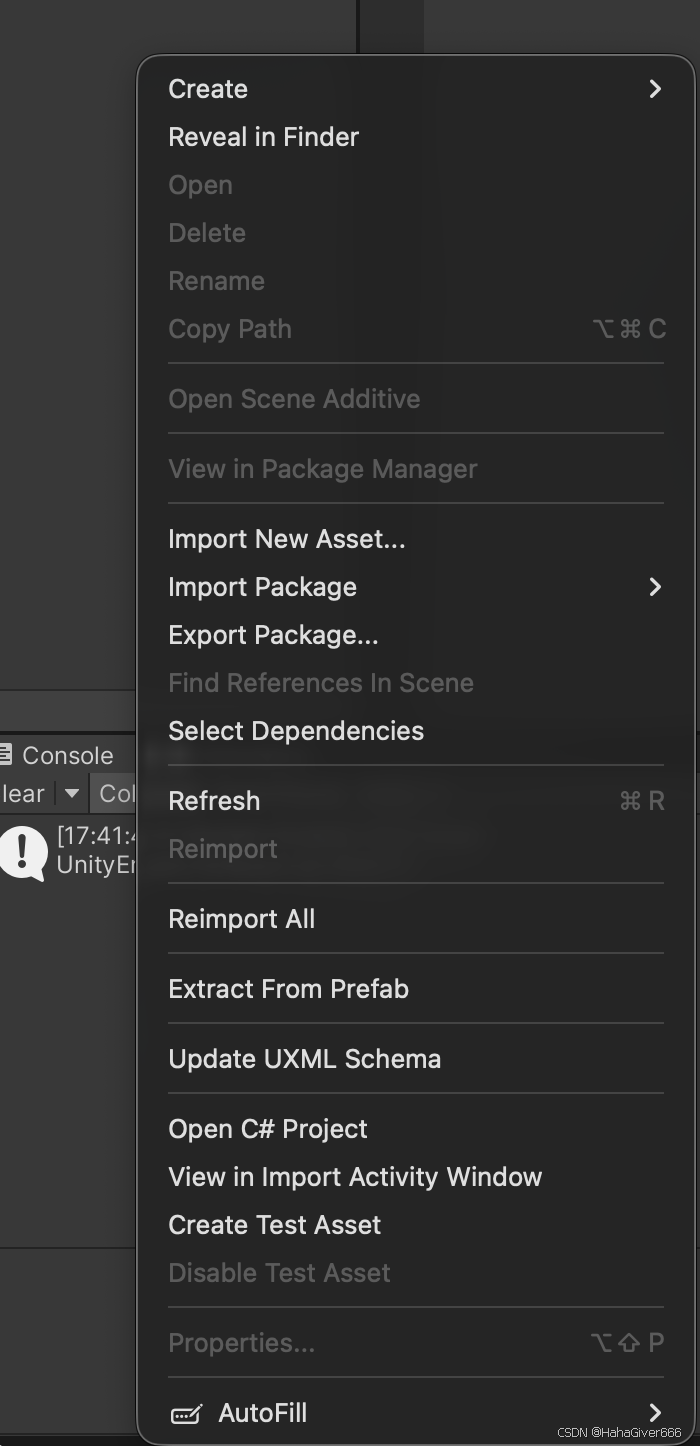Choose Export Package... from the menu
Image resolution: width=700 pixels, height=1446 pixels.
273,635
